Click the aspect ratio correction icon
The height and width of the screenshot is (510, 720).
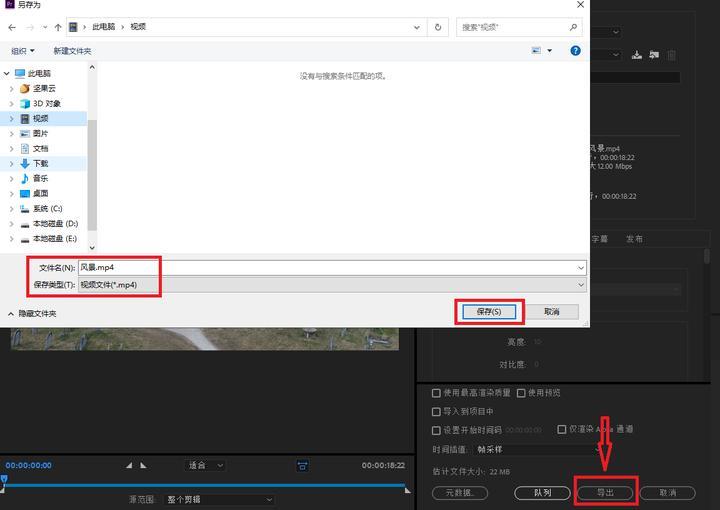(302, 466)
